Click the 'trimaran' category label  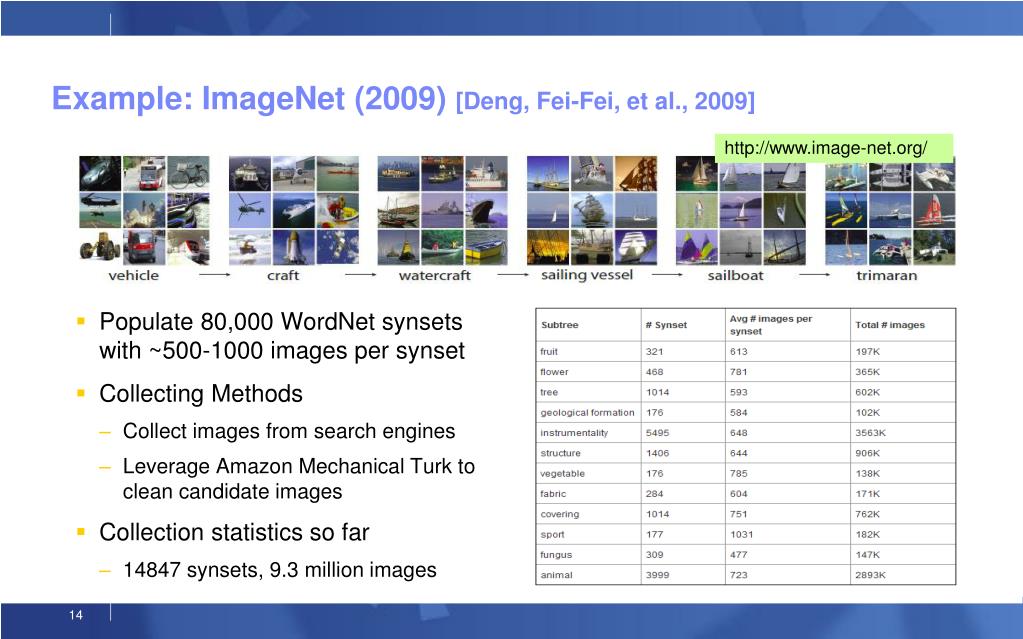click(x=887, y=275)
